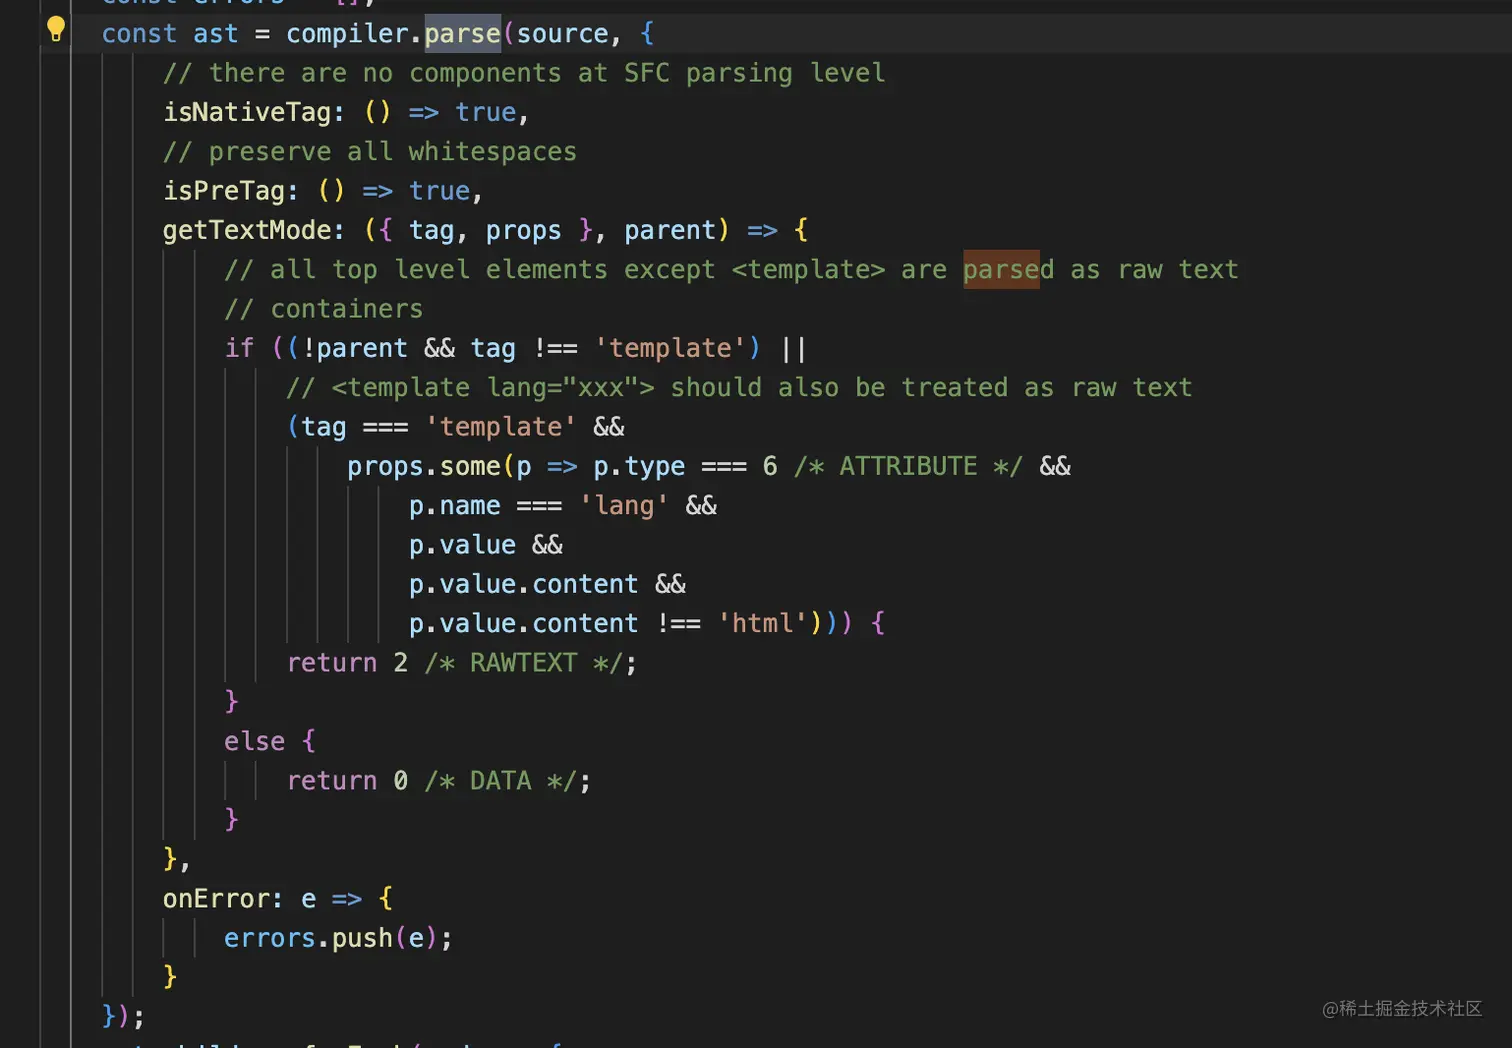Click the 'errors.push(e)' statement

338,939
